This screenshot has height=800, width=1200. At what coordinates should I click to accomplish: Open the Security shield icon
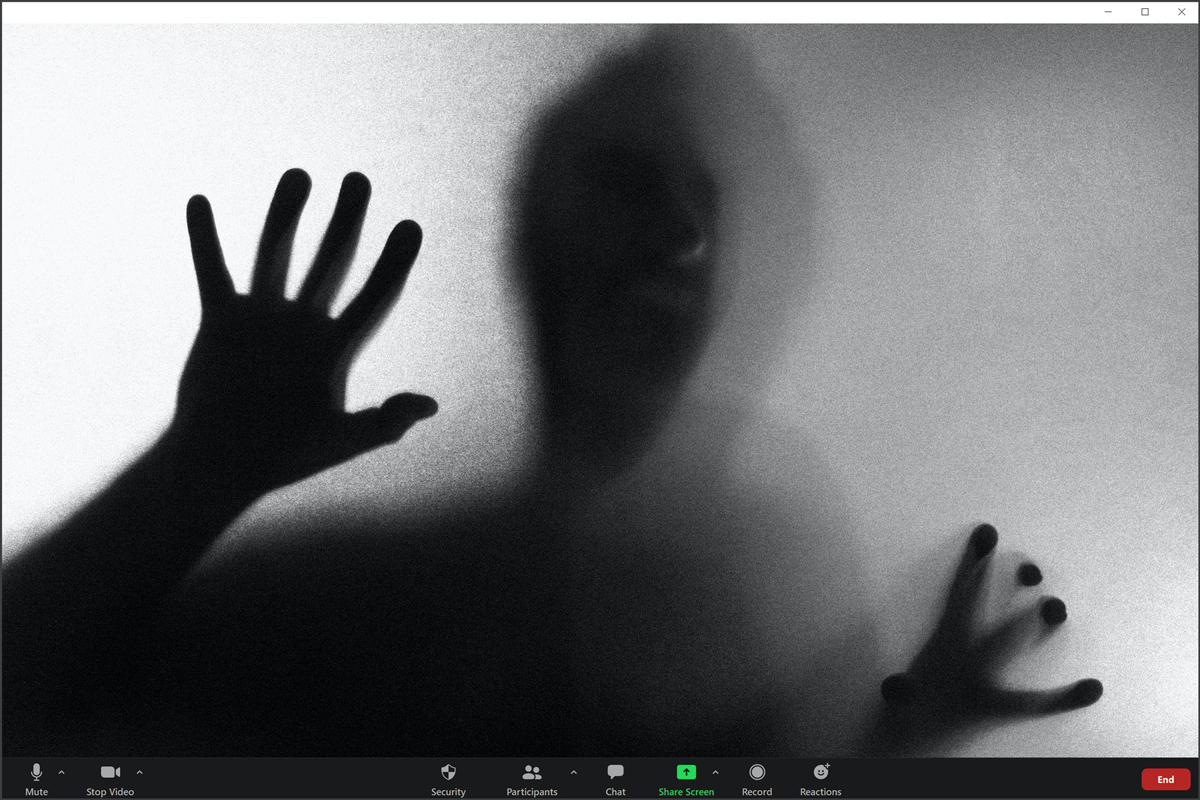click(x=448, y=772)
